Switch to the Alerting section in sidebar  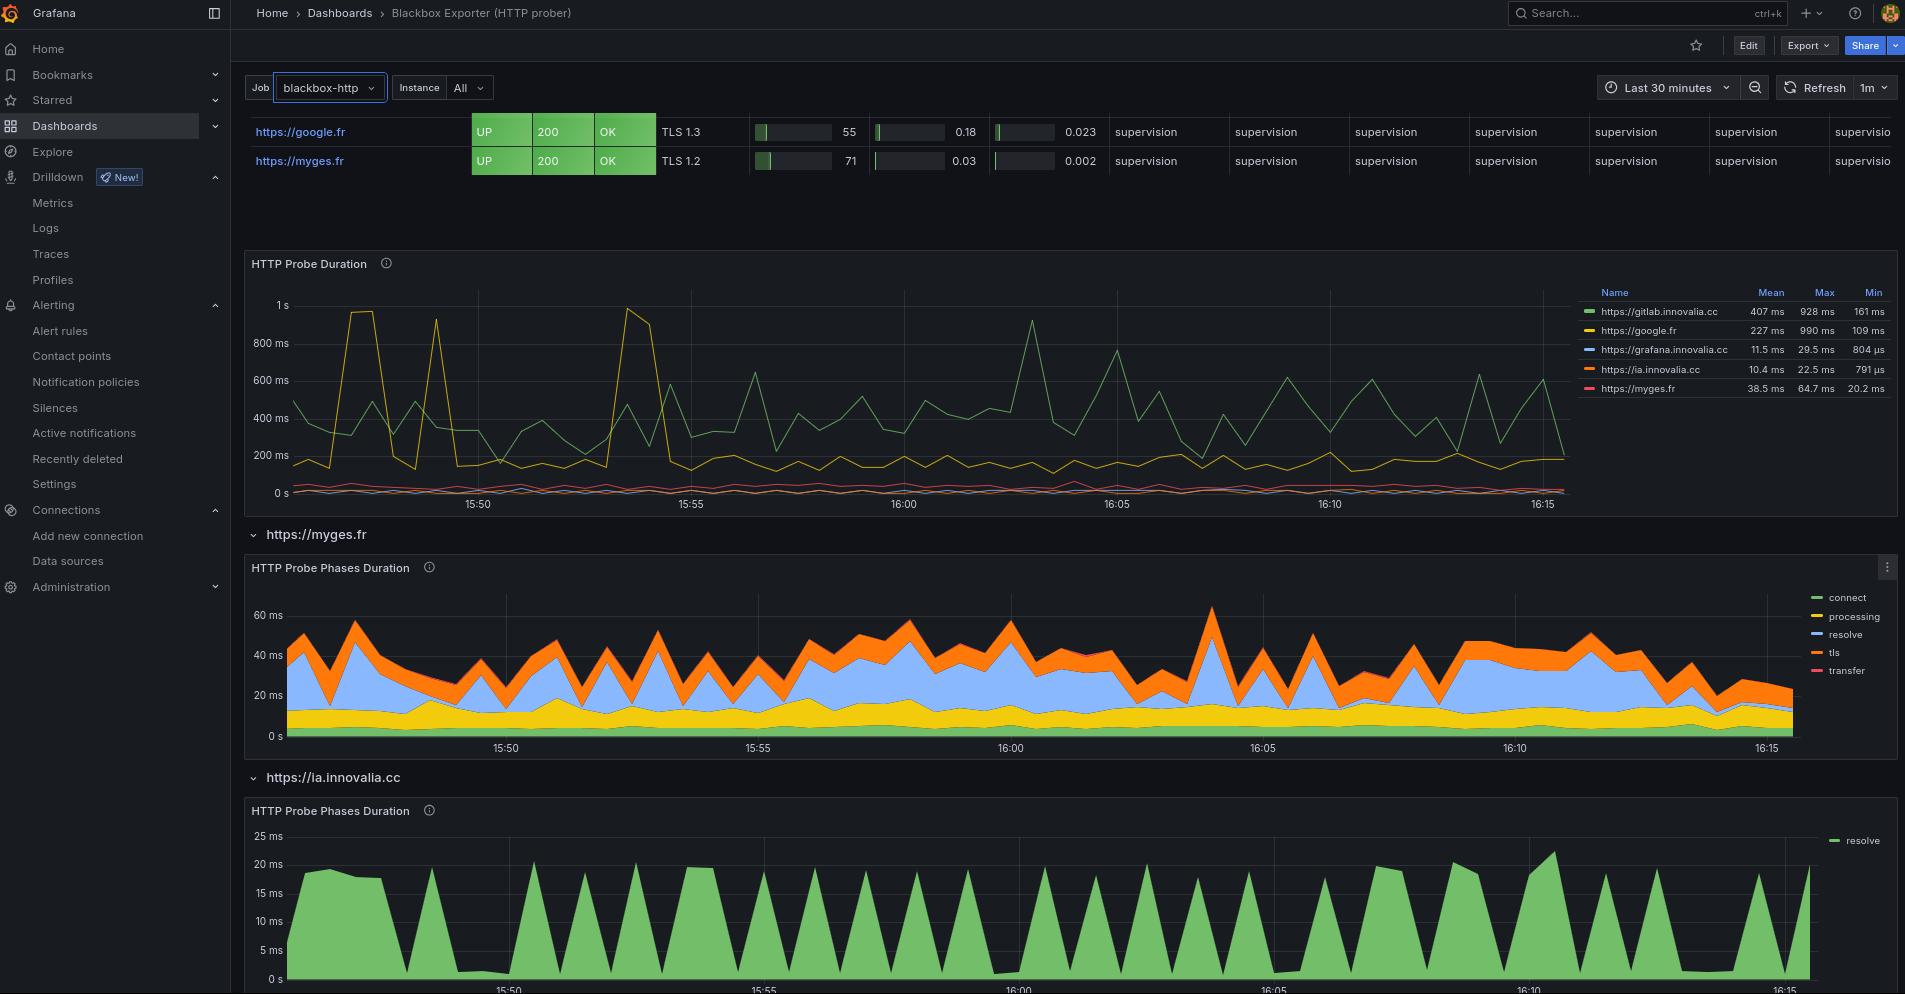pos(53,305)
